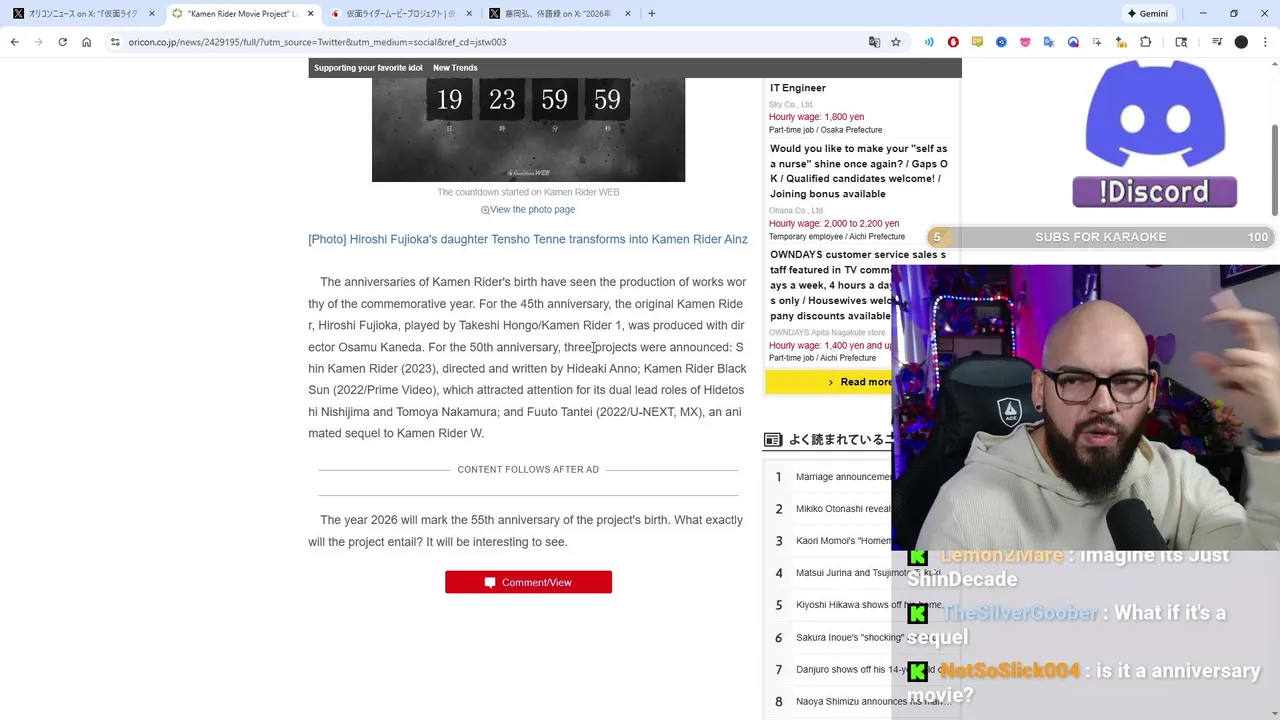Close the Kamen Rider Movie Project tab
Screen dimensions: 1280x720
[x=310, y=14]
